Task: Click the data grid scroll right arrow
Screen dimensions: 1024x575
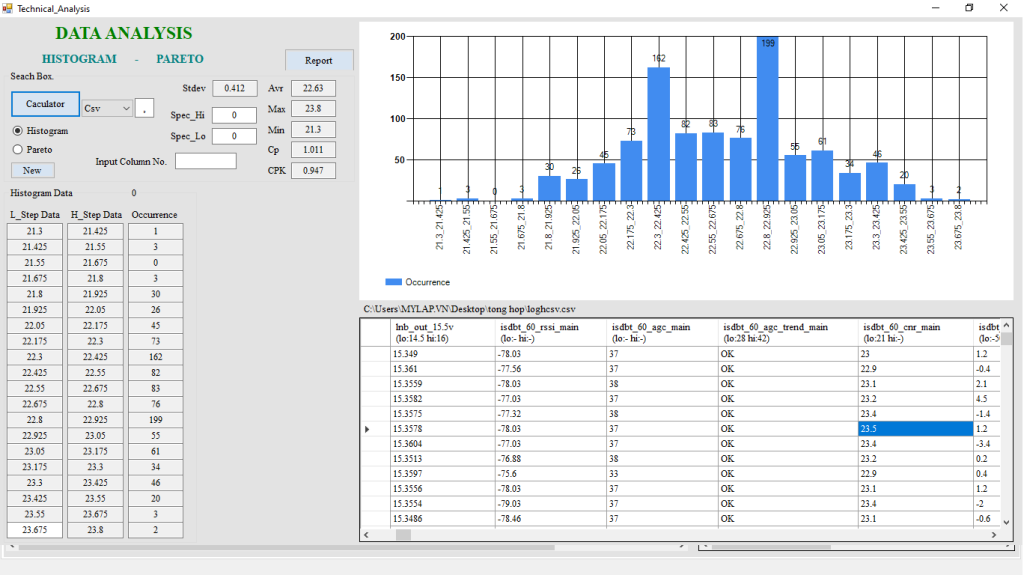Action: (x=994, y=534)
